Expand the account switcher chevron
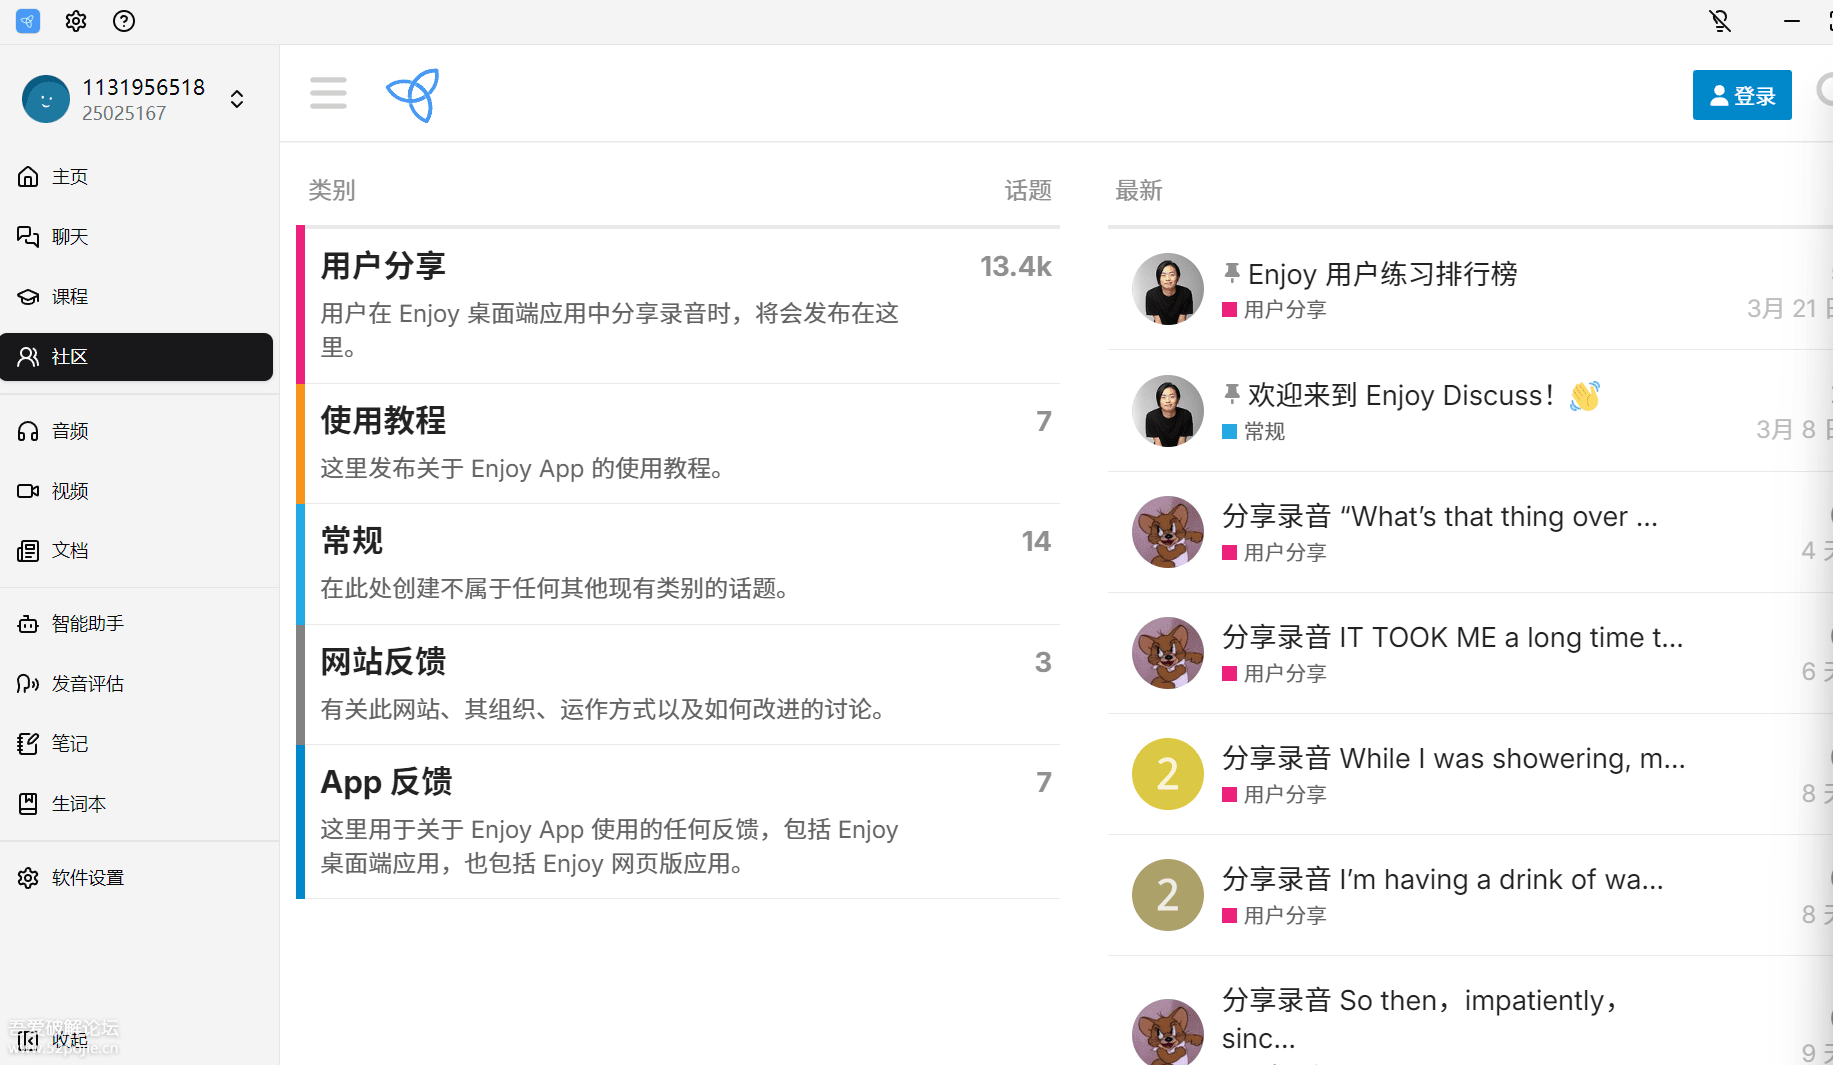Image resolution: width=1833 pixels, height=1065 pixels. tap(237, 99)
